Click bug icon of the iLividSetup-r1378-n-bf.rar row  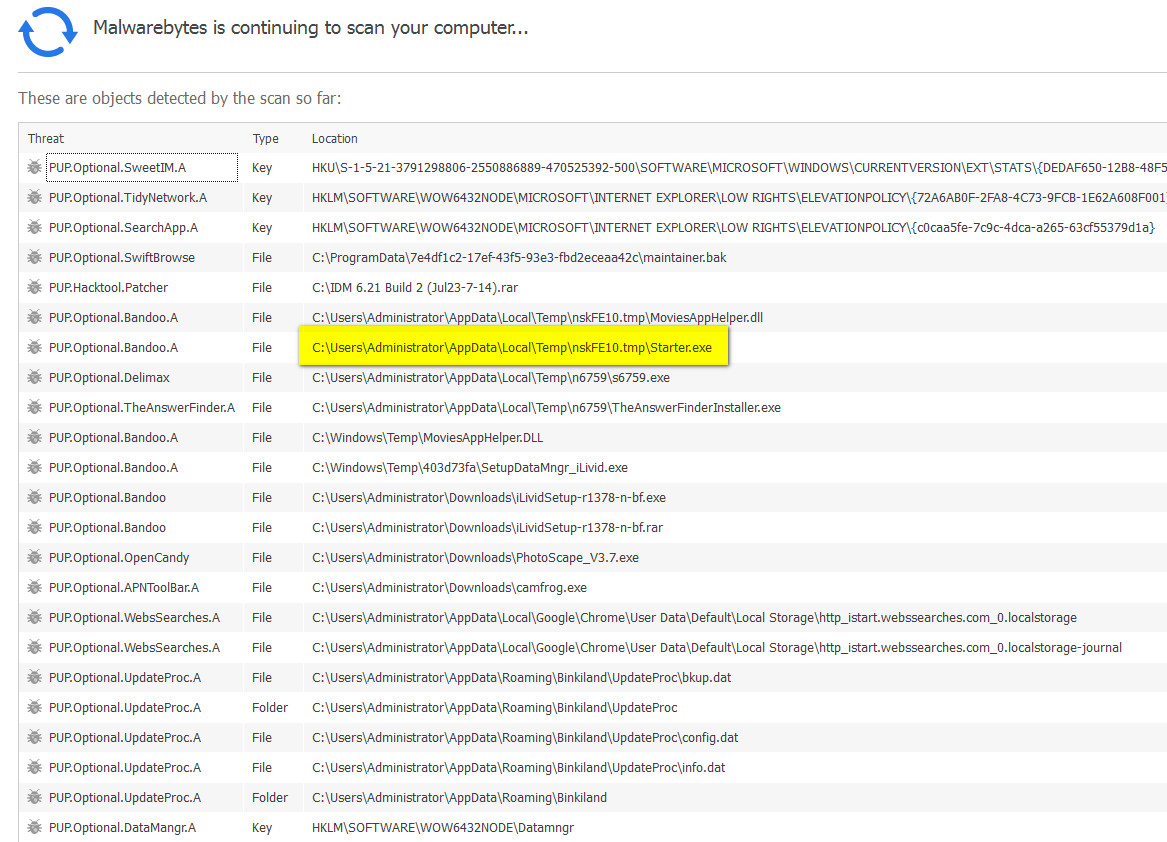click(x=34, y=527)
